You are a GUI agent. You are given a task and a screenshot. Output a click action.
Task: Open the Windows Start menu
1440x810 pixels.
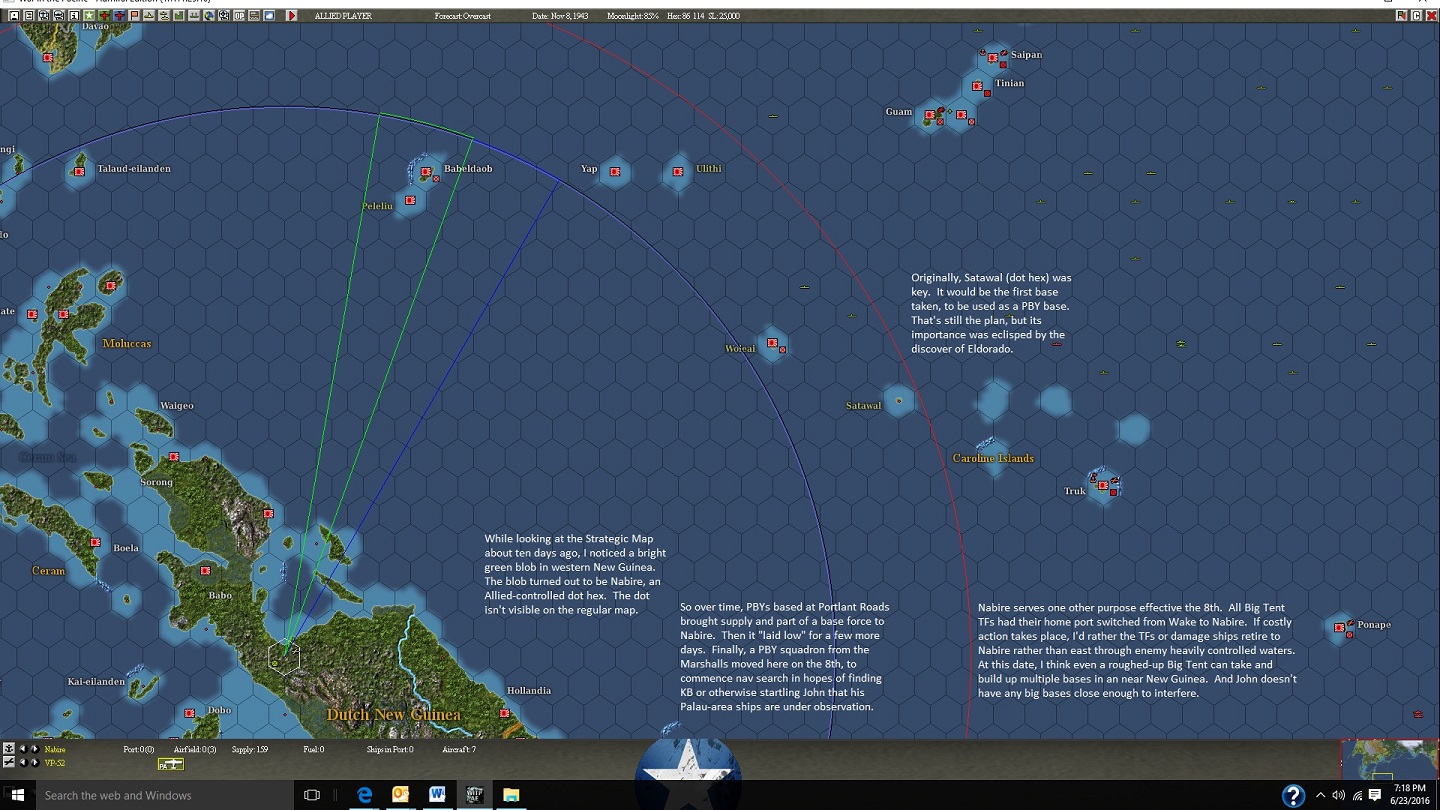click(x=17, y=795)
